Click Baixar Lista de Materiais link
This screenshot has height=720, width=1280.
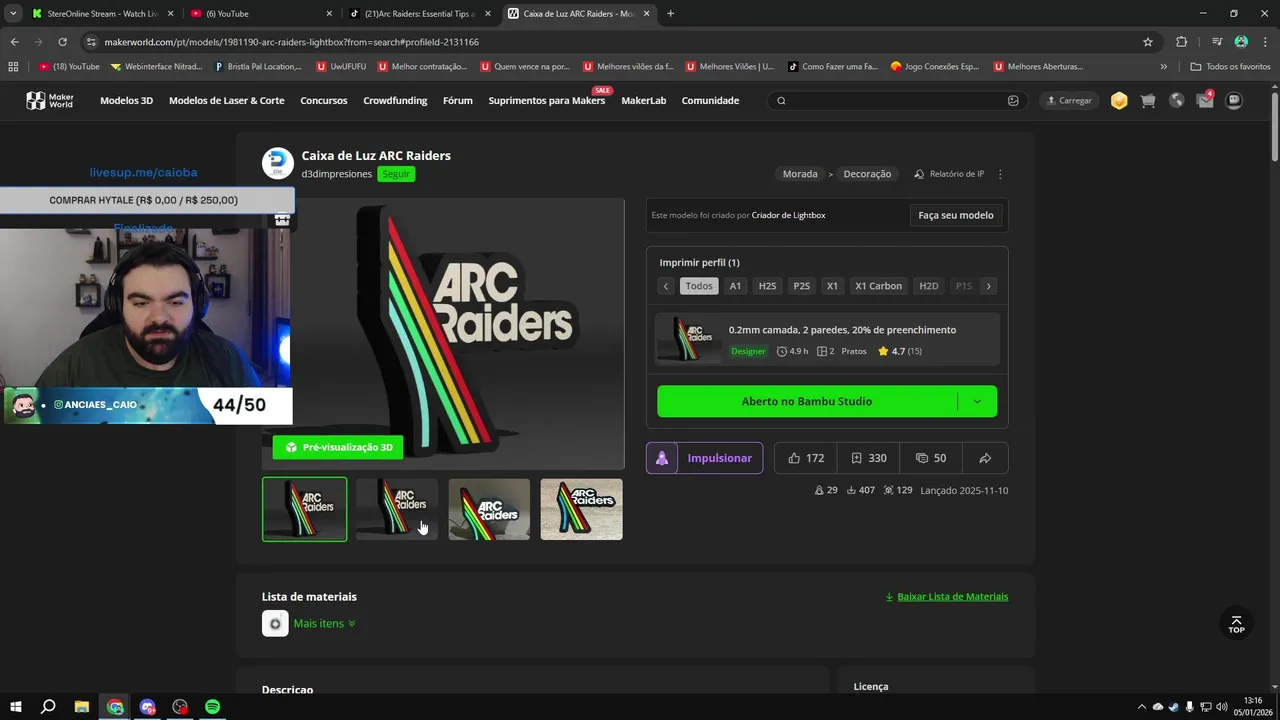947,596
